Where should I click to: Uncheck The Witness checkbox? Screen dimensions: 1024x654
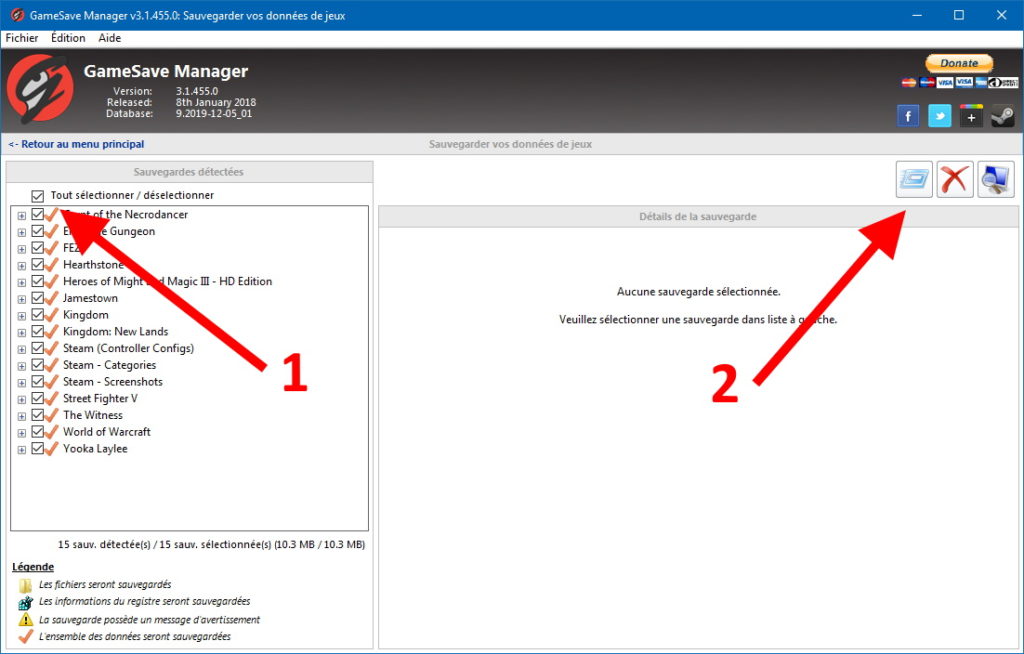[37, 415]
